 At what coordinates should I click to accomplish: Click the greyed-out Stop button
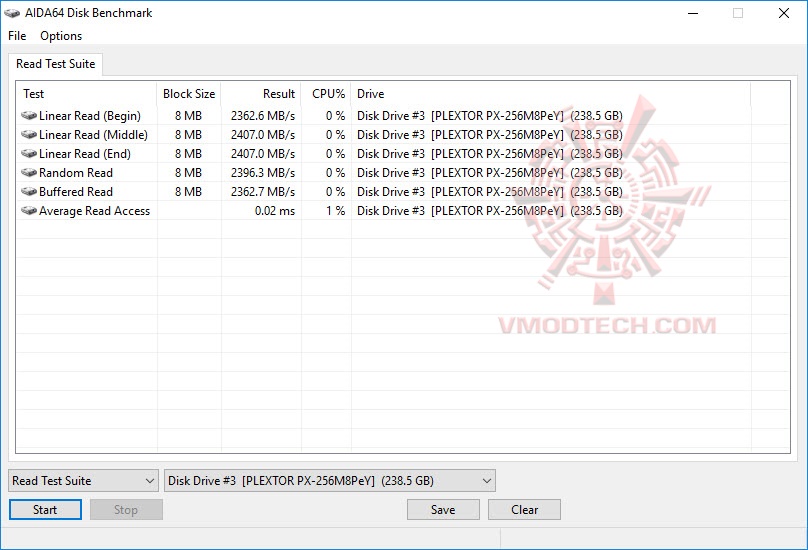pyautogui.click(x=126, y=510)
